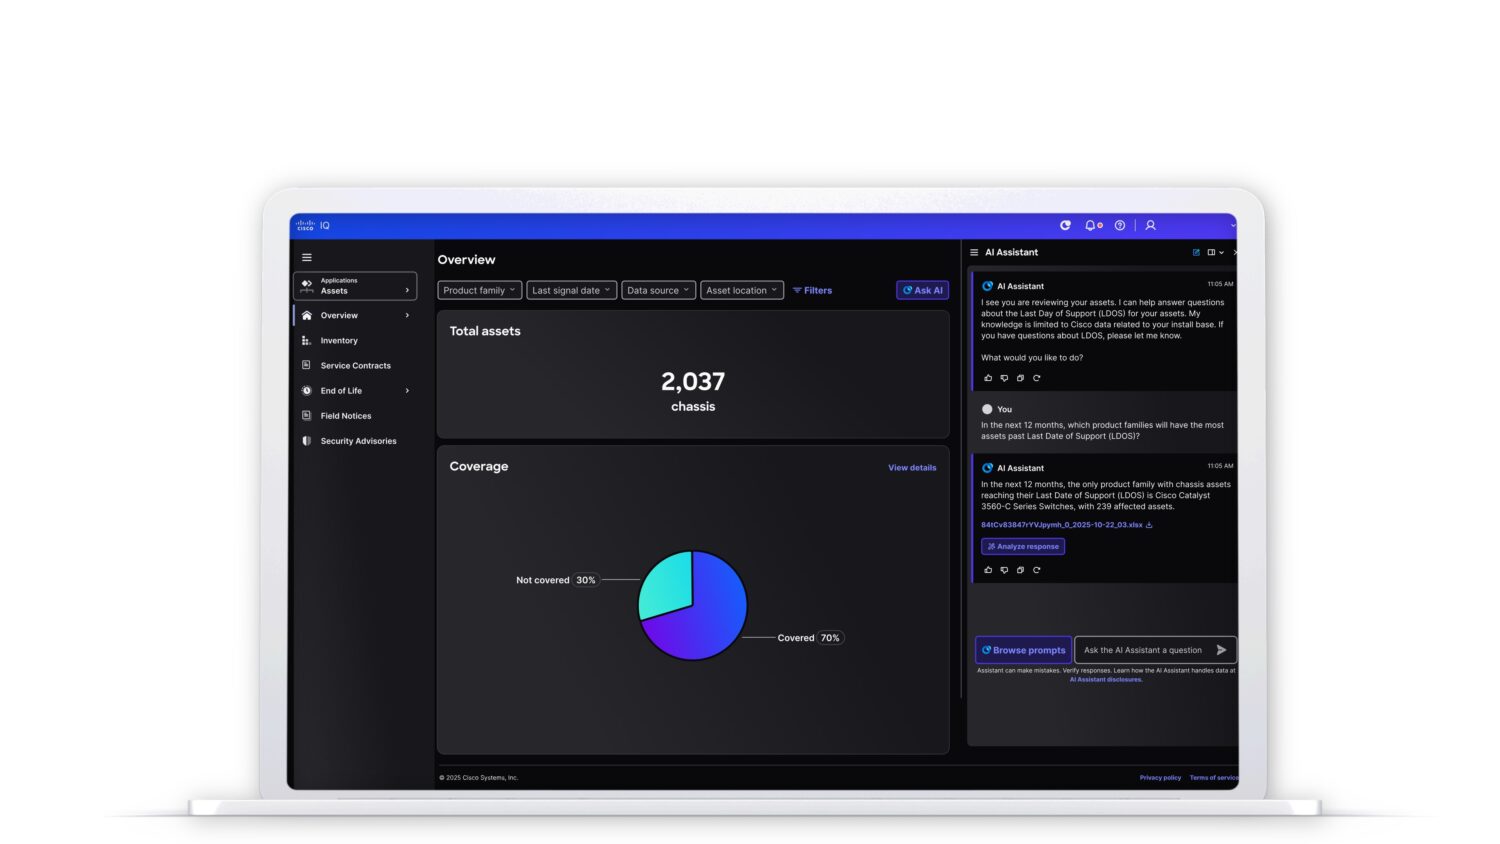
Task: Open the Field Notices section
Action: [x=346, y=415]
